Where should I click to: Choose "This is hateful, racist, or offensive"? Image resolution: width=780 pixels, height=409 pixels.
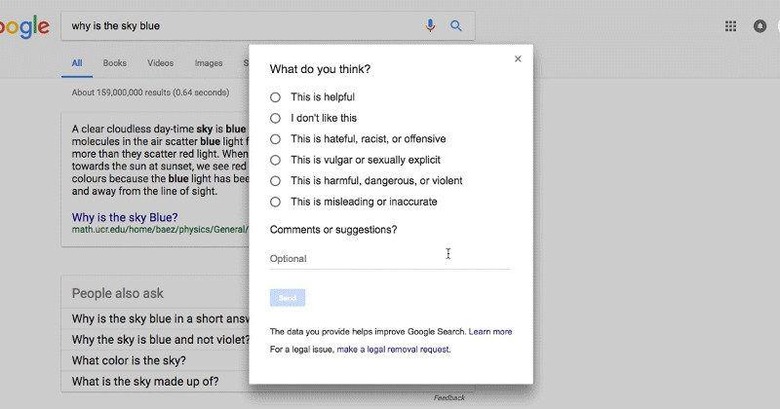click(275, 139)
